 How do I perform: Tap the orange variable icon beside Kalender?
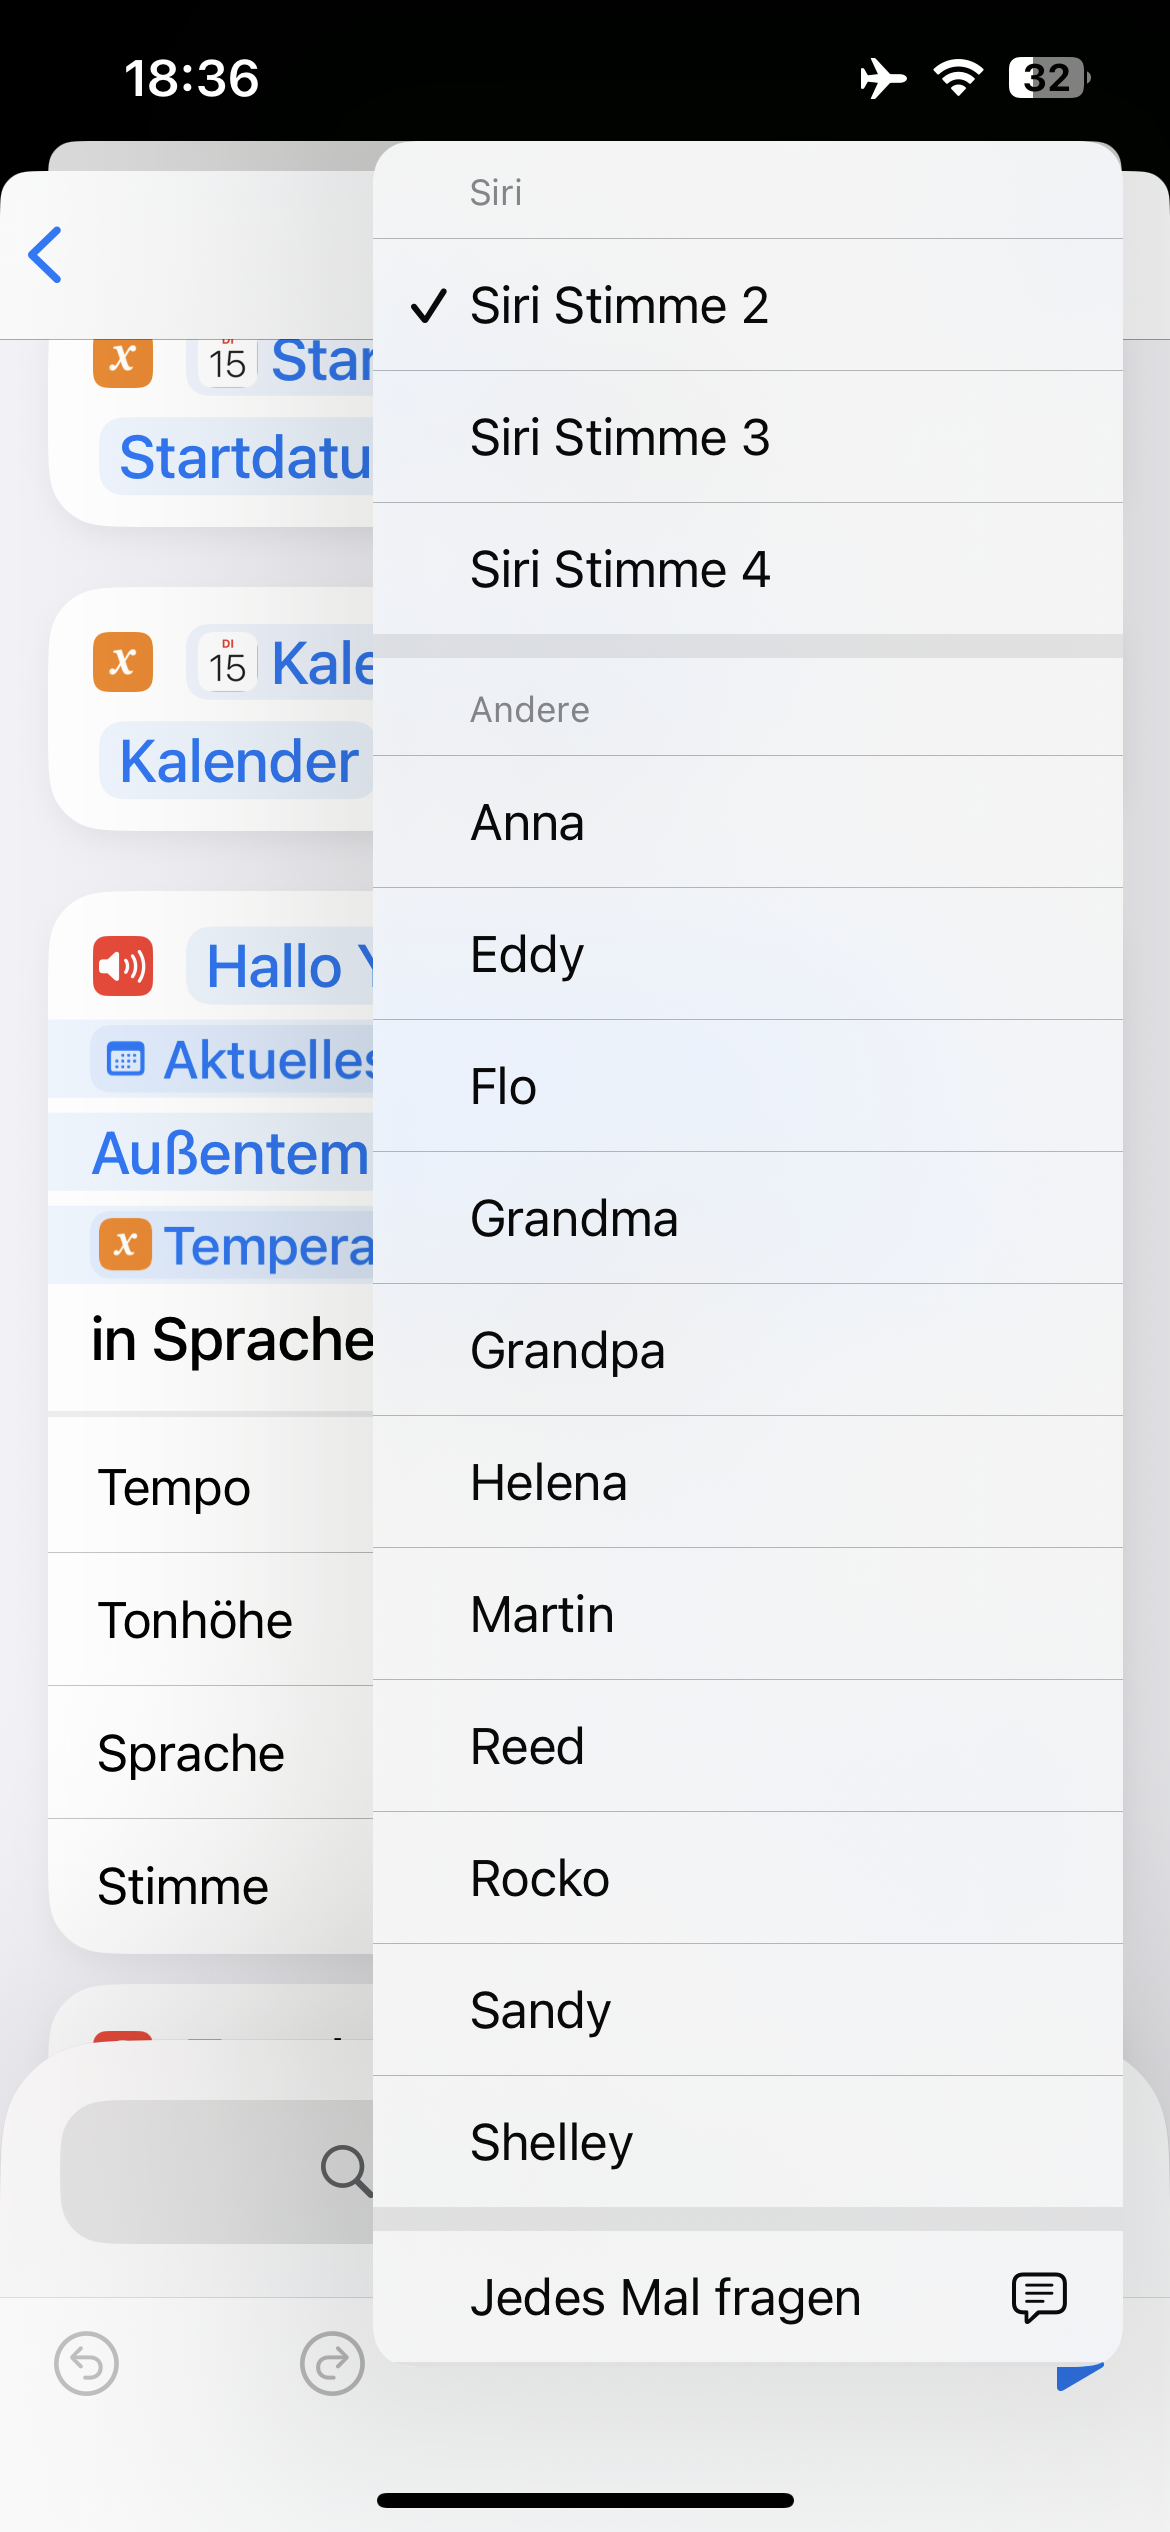tap(123, 662)
